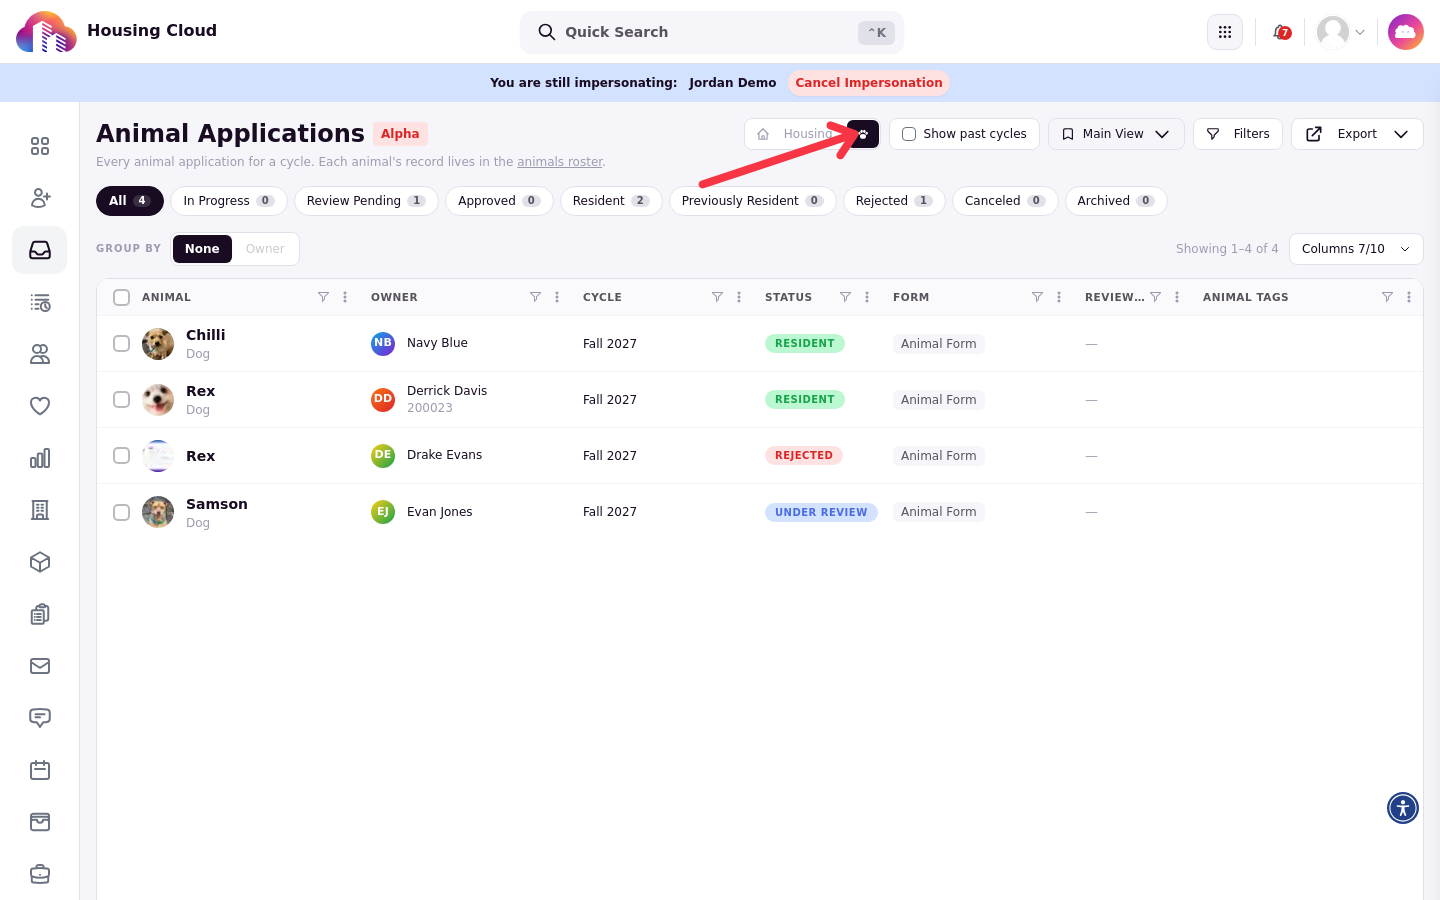Select the Rejected tab

pyautogui.click(x=894, y=201)
